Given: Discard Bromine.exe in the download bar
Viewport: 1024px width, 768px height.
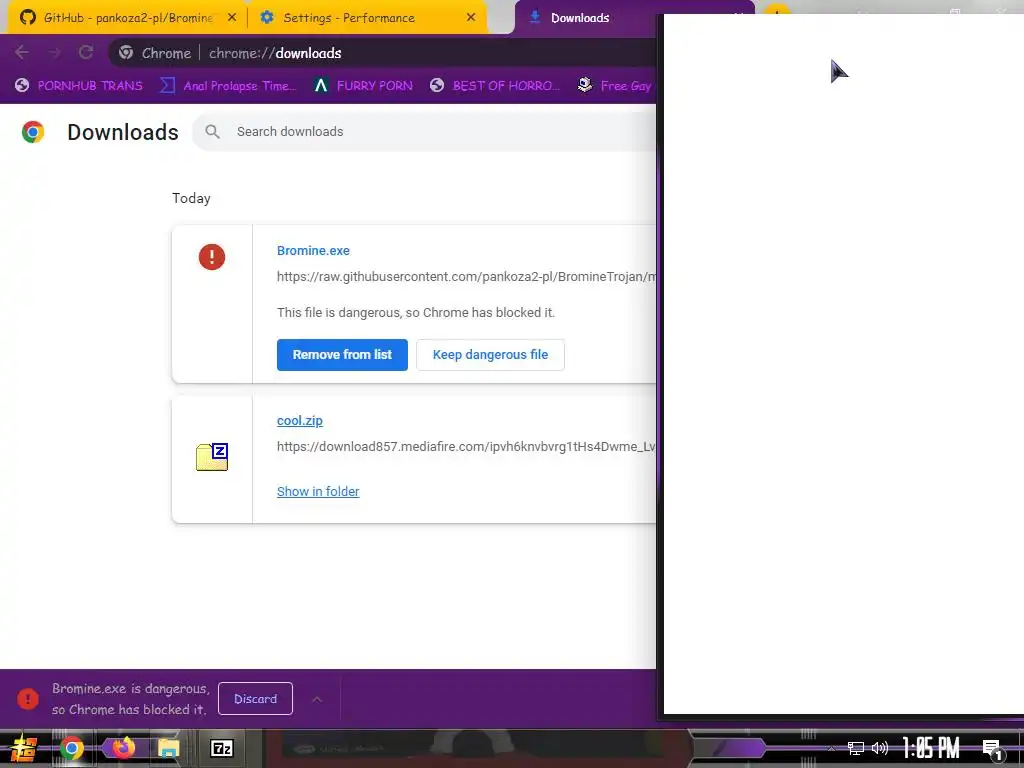Looking at the screenshot, I should (255, 699).
